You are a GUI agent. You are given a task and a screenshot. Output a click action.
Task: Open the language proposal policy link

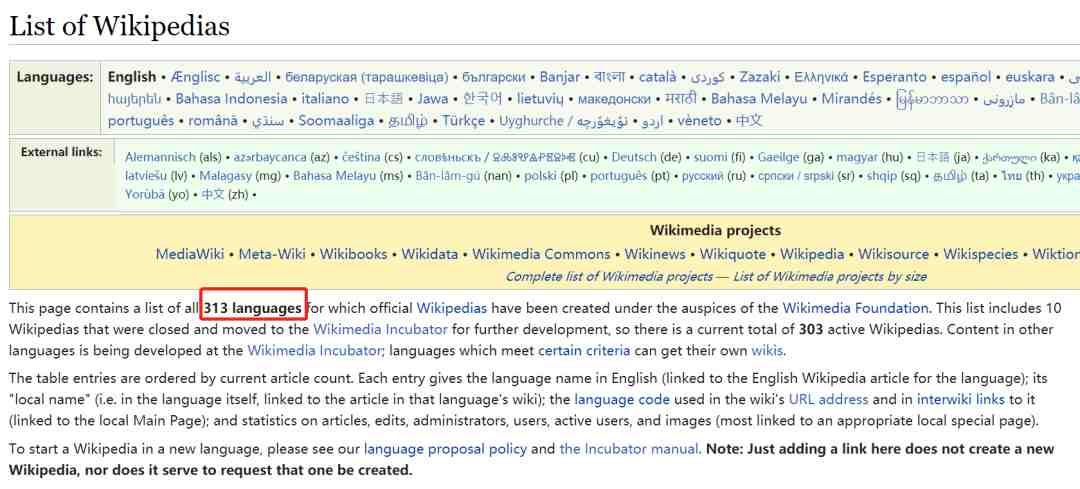(446, 450)
